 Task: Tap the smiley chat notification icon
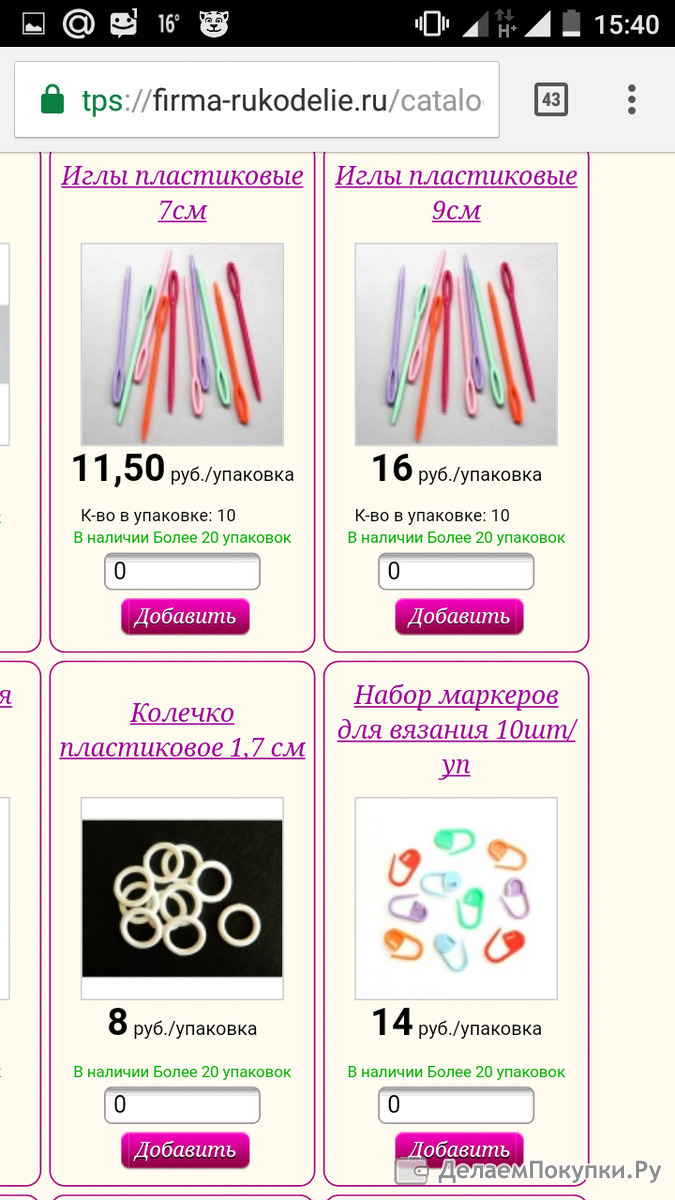pyautogui.click(x=124, y=24)
